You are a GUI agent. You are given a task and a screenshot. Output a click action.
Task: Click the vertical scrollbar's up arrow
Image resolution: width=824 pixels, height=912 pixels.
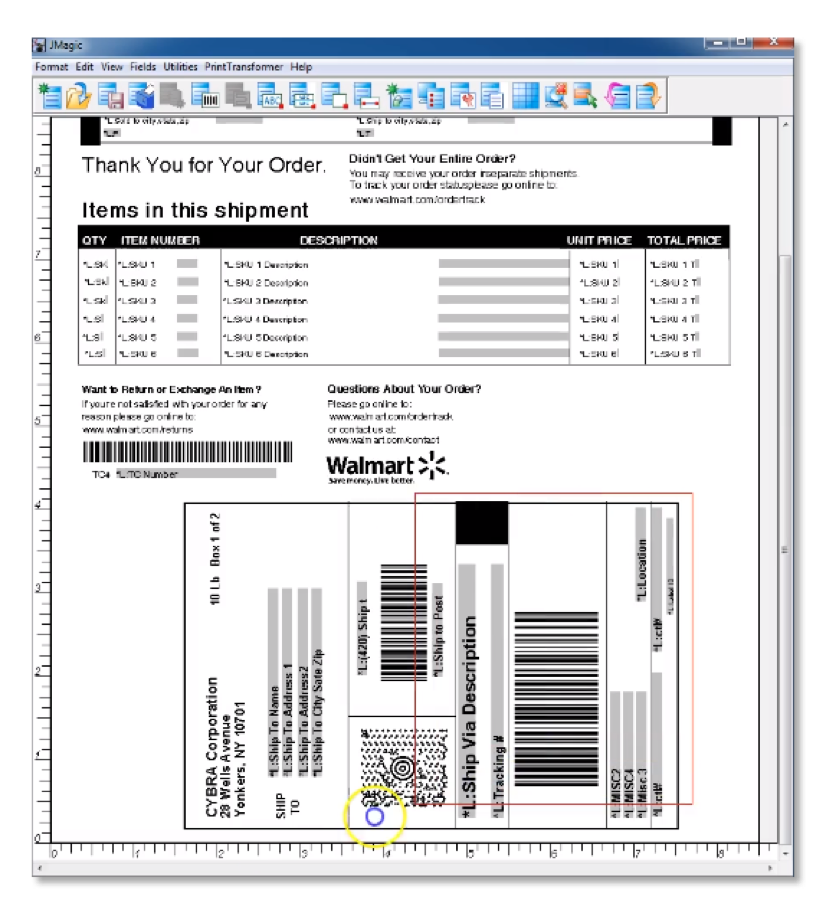[786, 124]
